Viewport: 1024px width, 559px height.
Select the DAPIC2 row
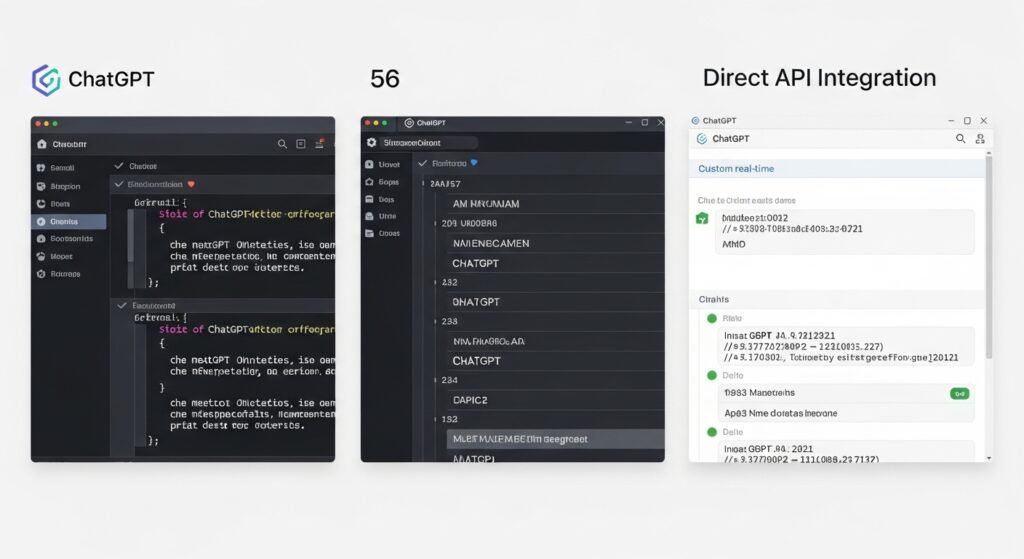click(555, 400)
